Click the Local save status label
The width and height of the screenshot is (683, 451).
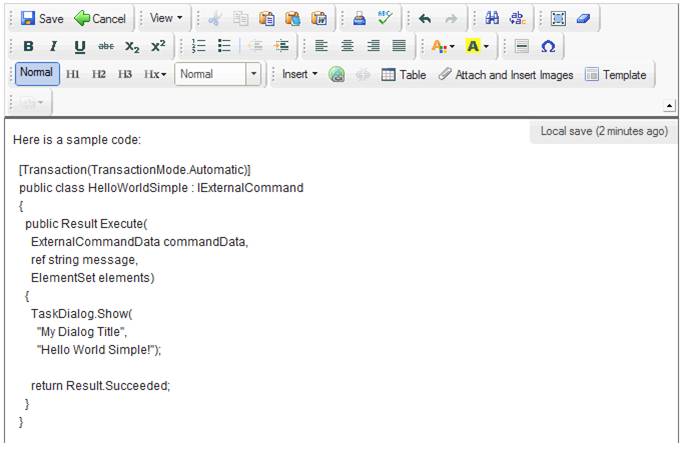pyautogui.click(x=604, y=131)
